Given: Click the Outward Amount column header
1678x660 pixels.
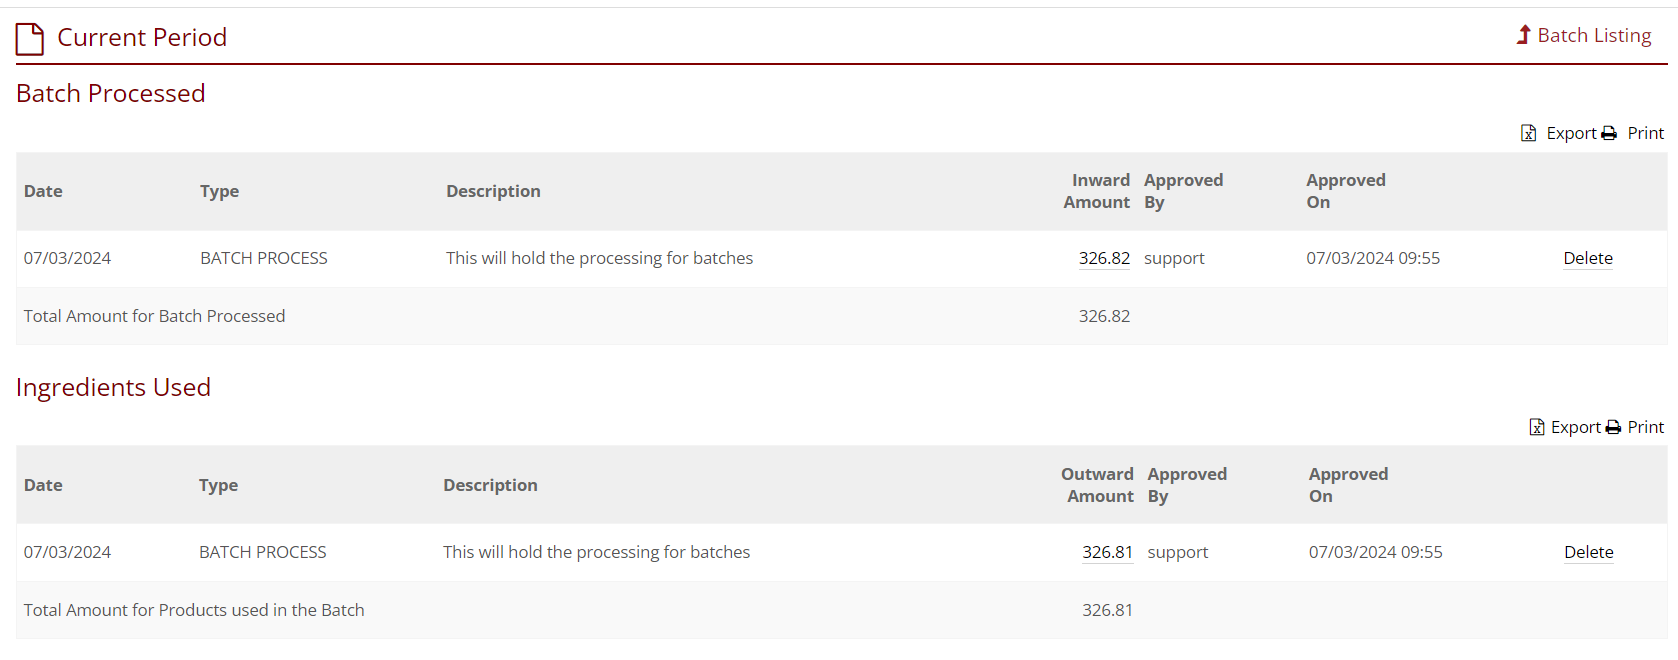Looking at the screenshot, I should (1098, 485).
